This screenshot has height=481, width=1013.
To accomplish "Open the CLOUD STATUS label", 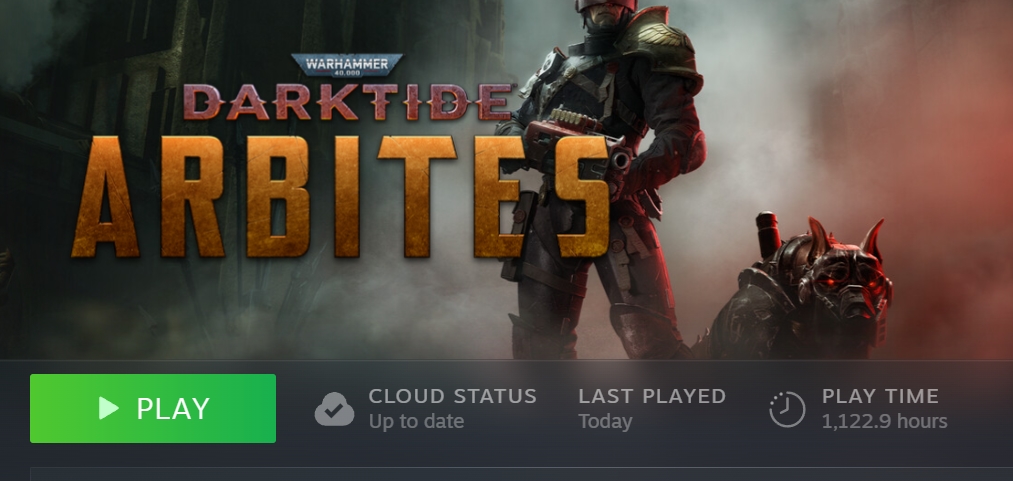I will pyautogui.click(x=452, y=396).
